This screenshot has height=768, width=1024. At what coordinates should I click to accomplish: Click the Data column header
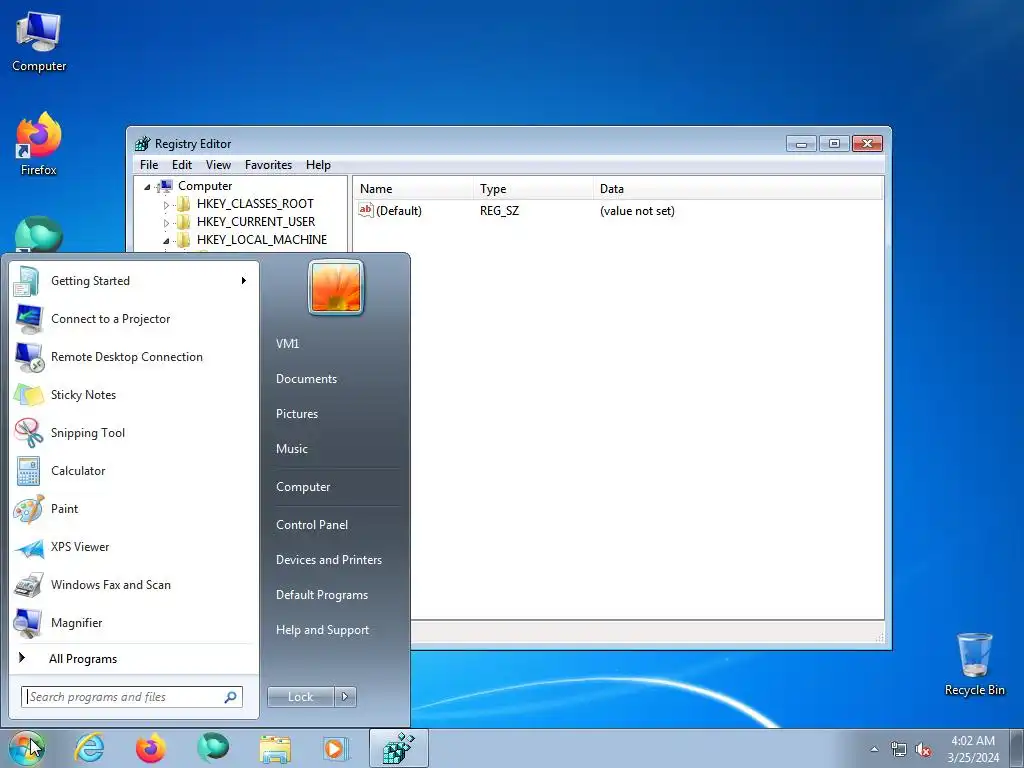[x=738, y=189]
